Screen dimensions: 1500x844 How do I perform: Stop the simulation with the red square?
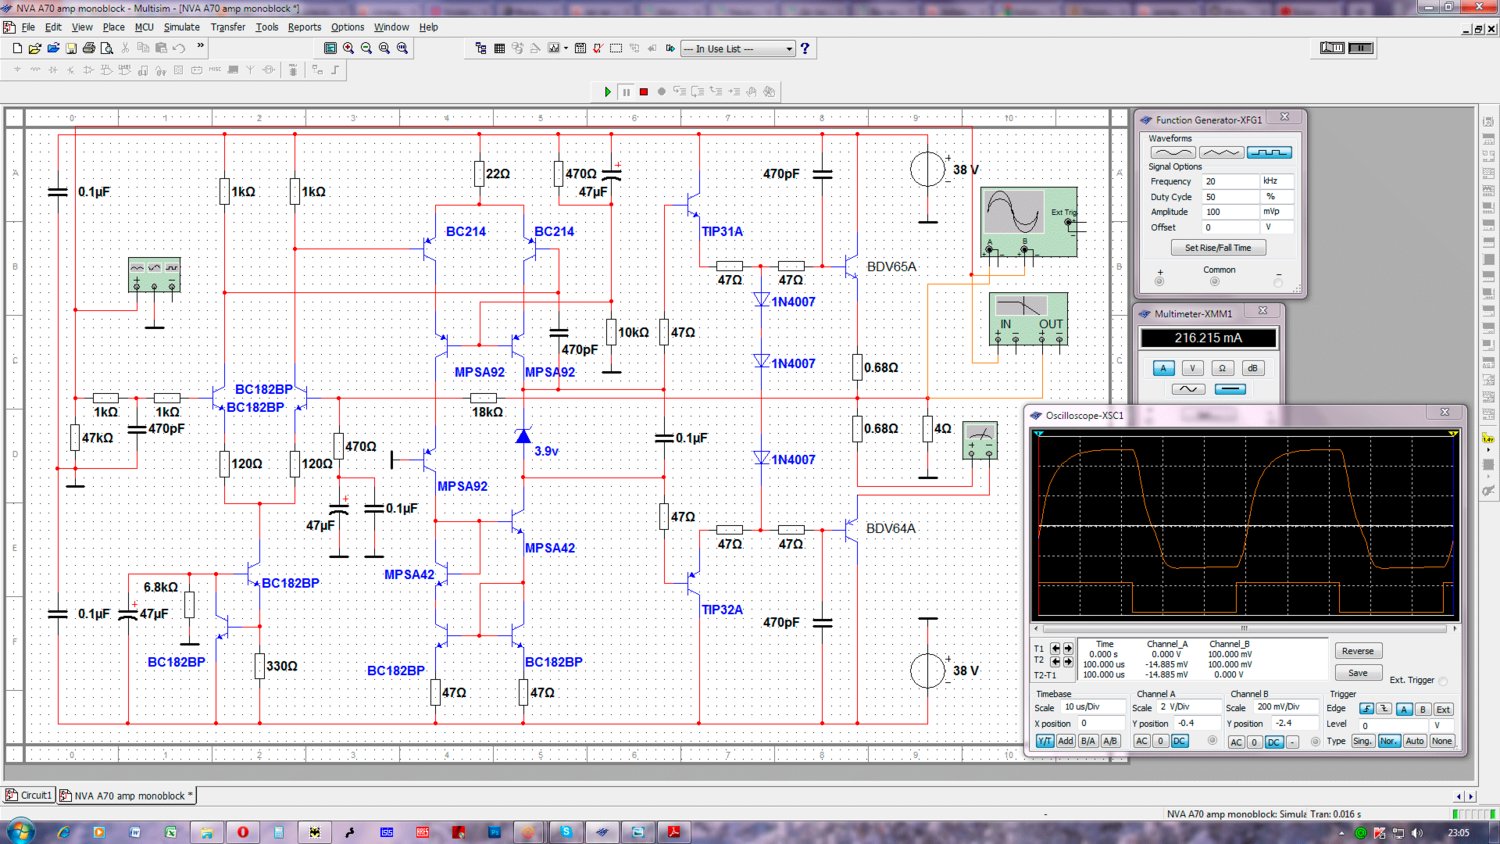(x=644, y=91)
